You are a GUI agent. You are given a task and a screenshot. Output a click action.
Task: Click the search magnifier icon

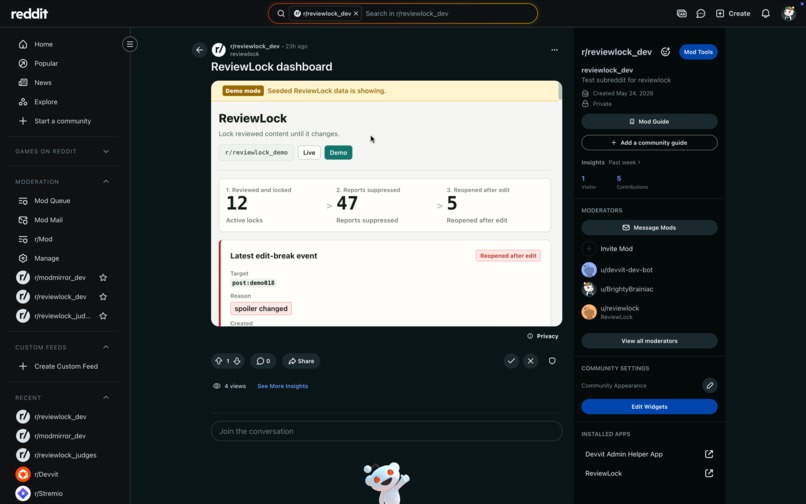pos(281,13)
